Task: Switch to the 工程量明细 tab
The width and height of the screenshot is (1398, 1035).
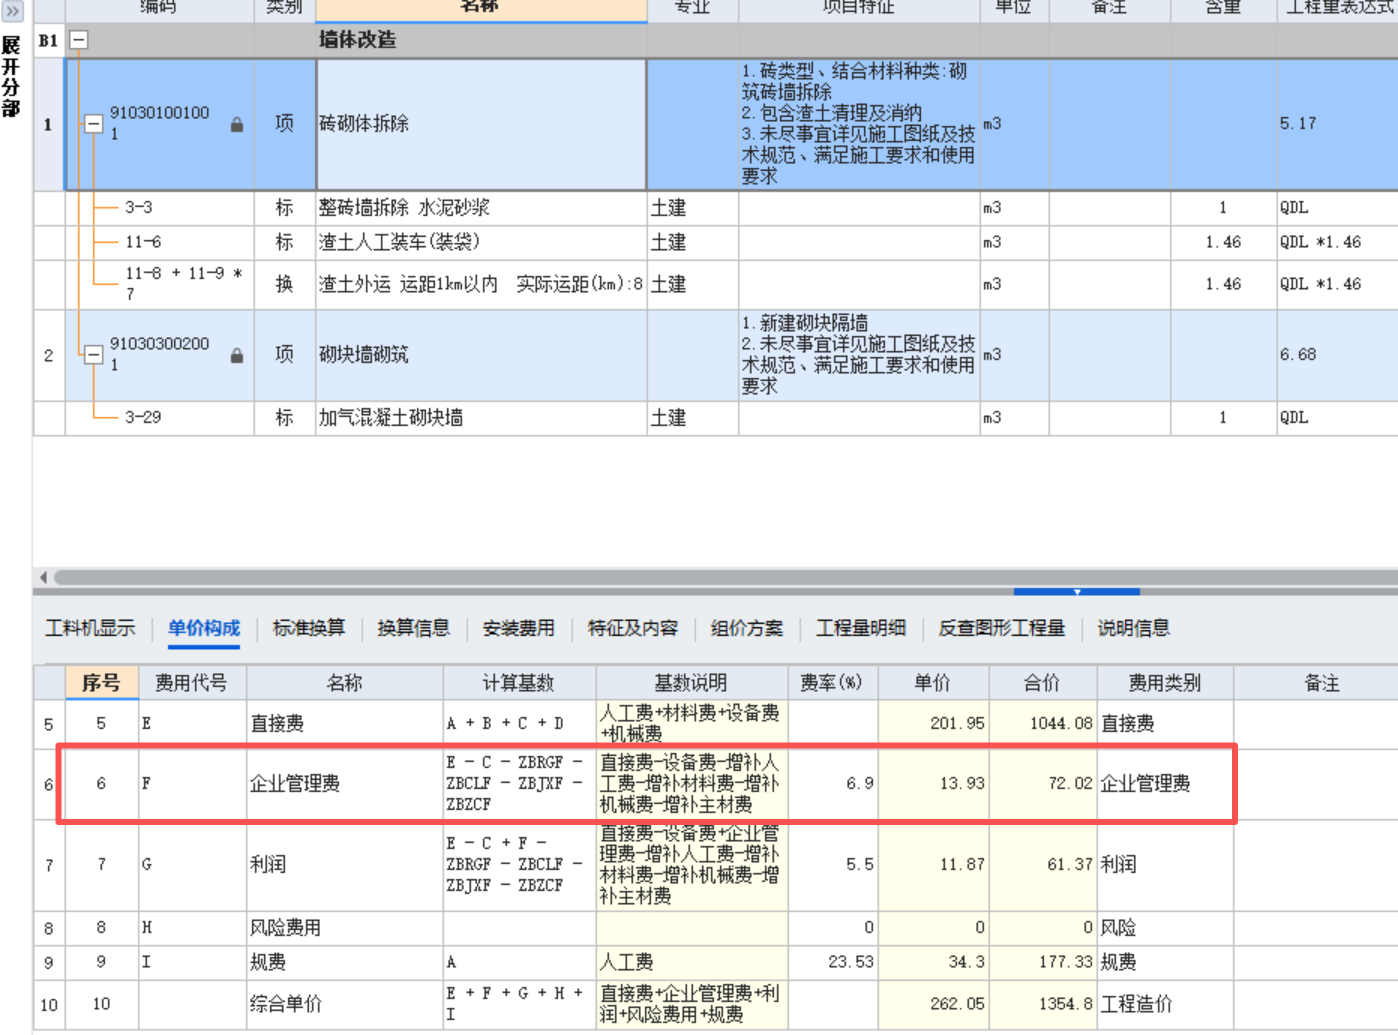Action: [x=860, y=629]
